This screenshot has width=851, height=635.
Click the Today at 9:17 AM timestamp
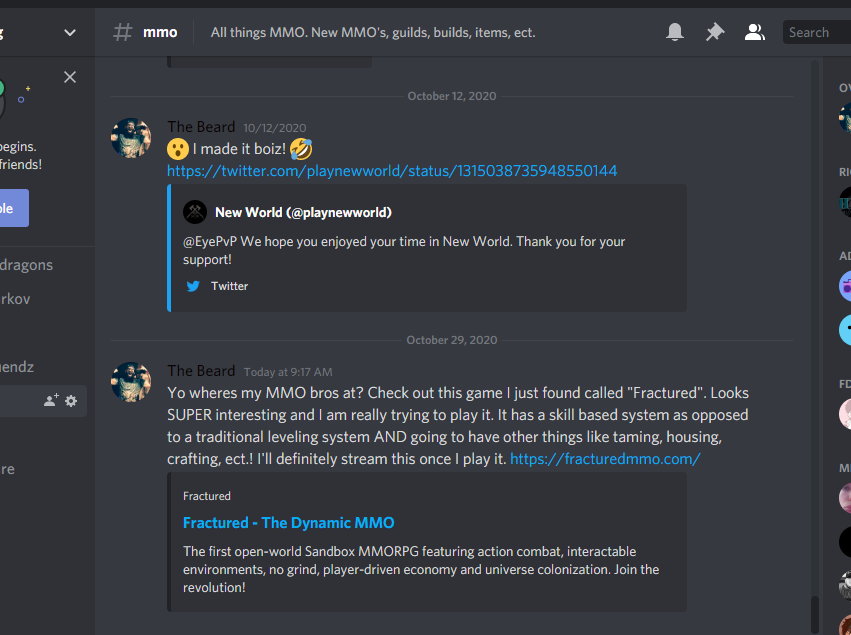(x=288, y=372)
